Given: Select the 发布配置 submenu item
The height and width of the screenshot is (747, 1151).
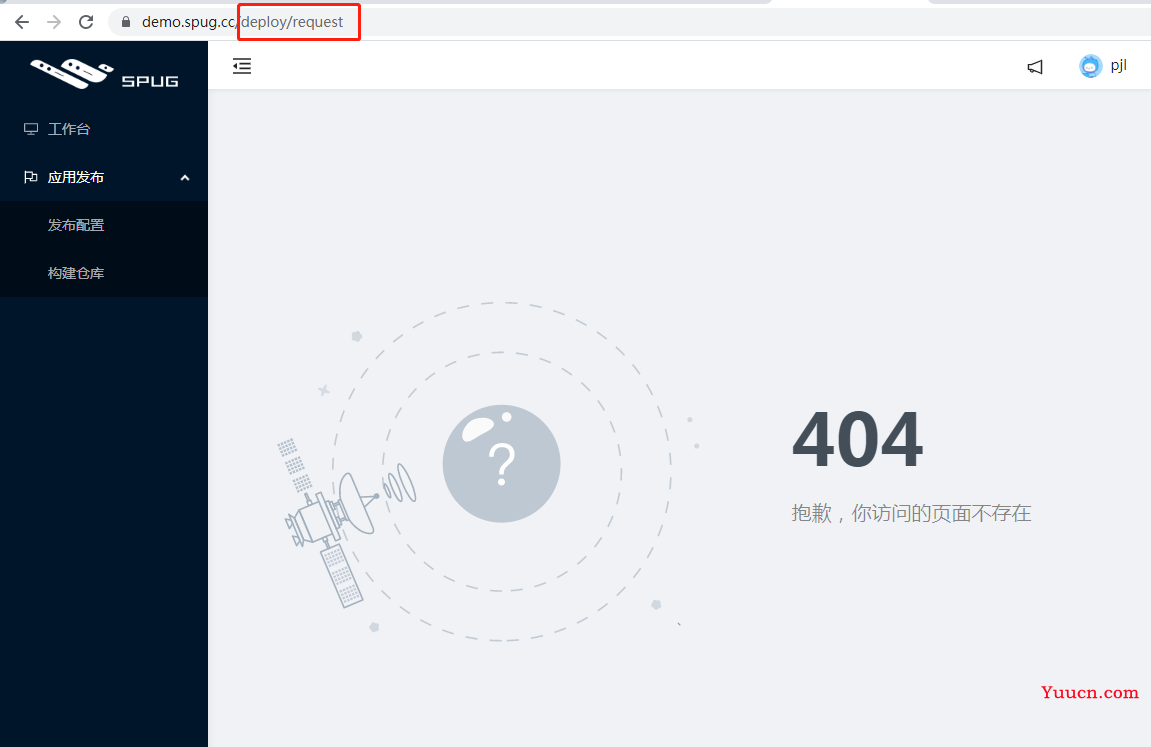Looking at the screenshot, I should coord(104,225).
